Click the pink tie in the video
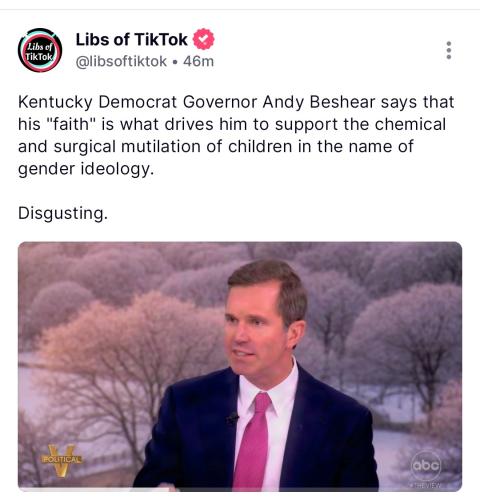480x500 pixels. click(x=253, y=441)
